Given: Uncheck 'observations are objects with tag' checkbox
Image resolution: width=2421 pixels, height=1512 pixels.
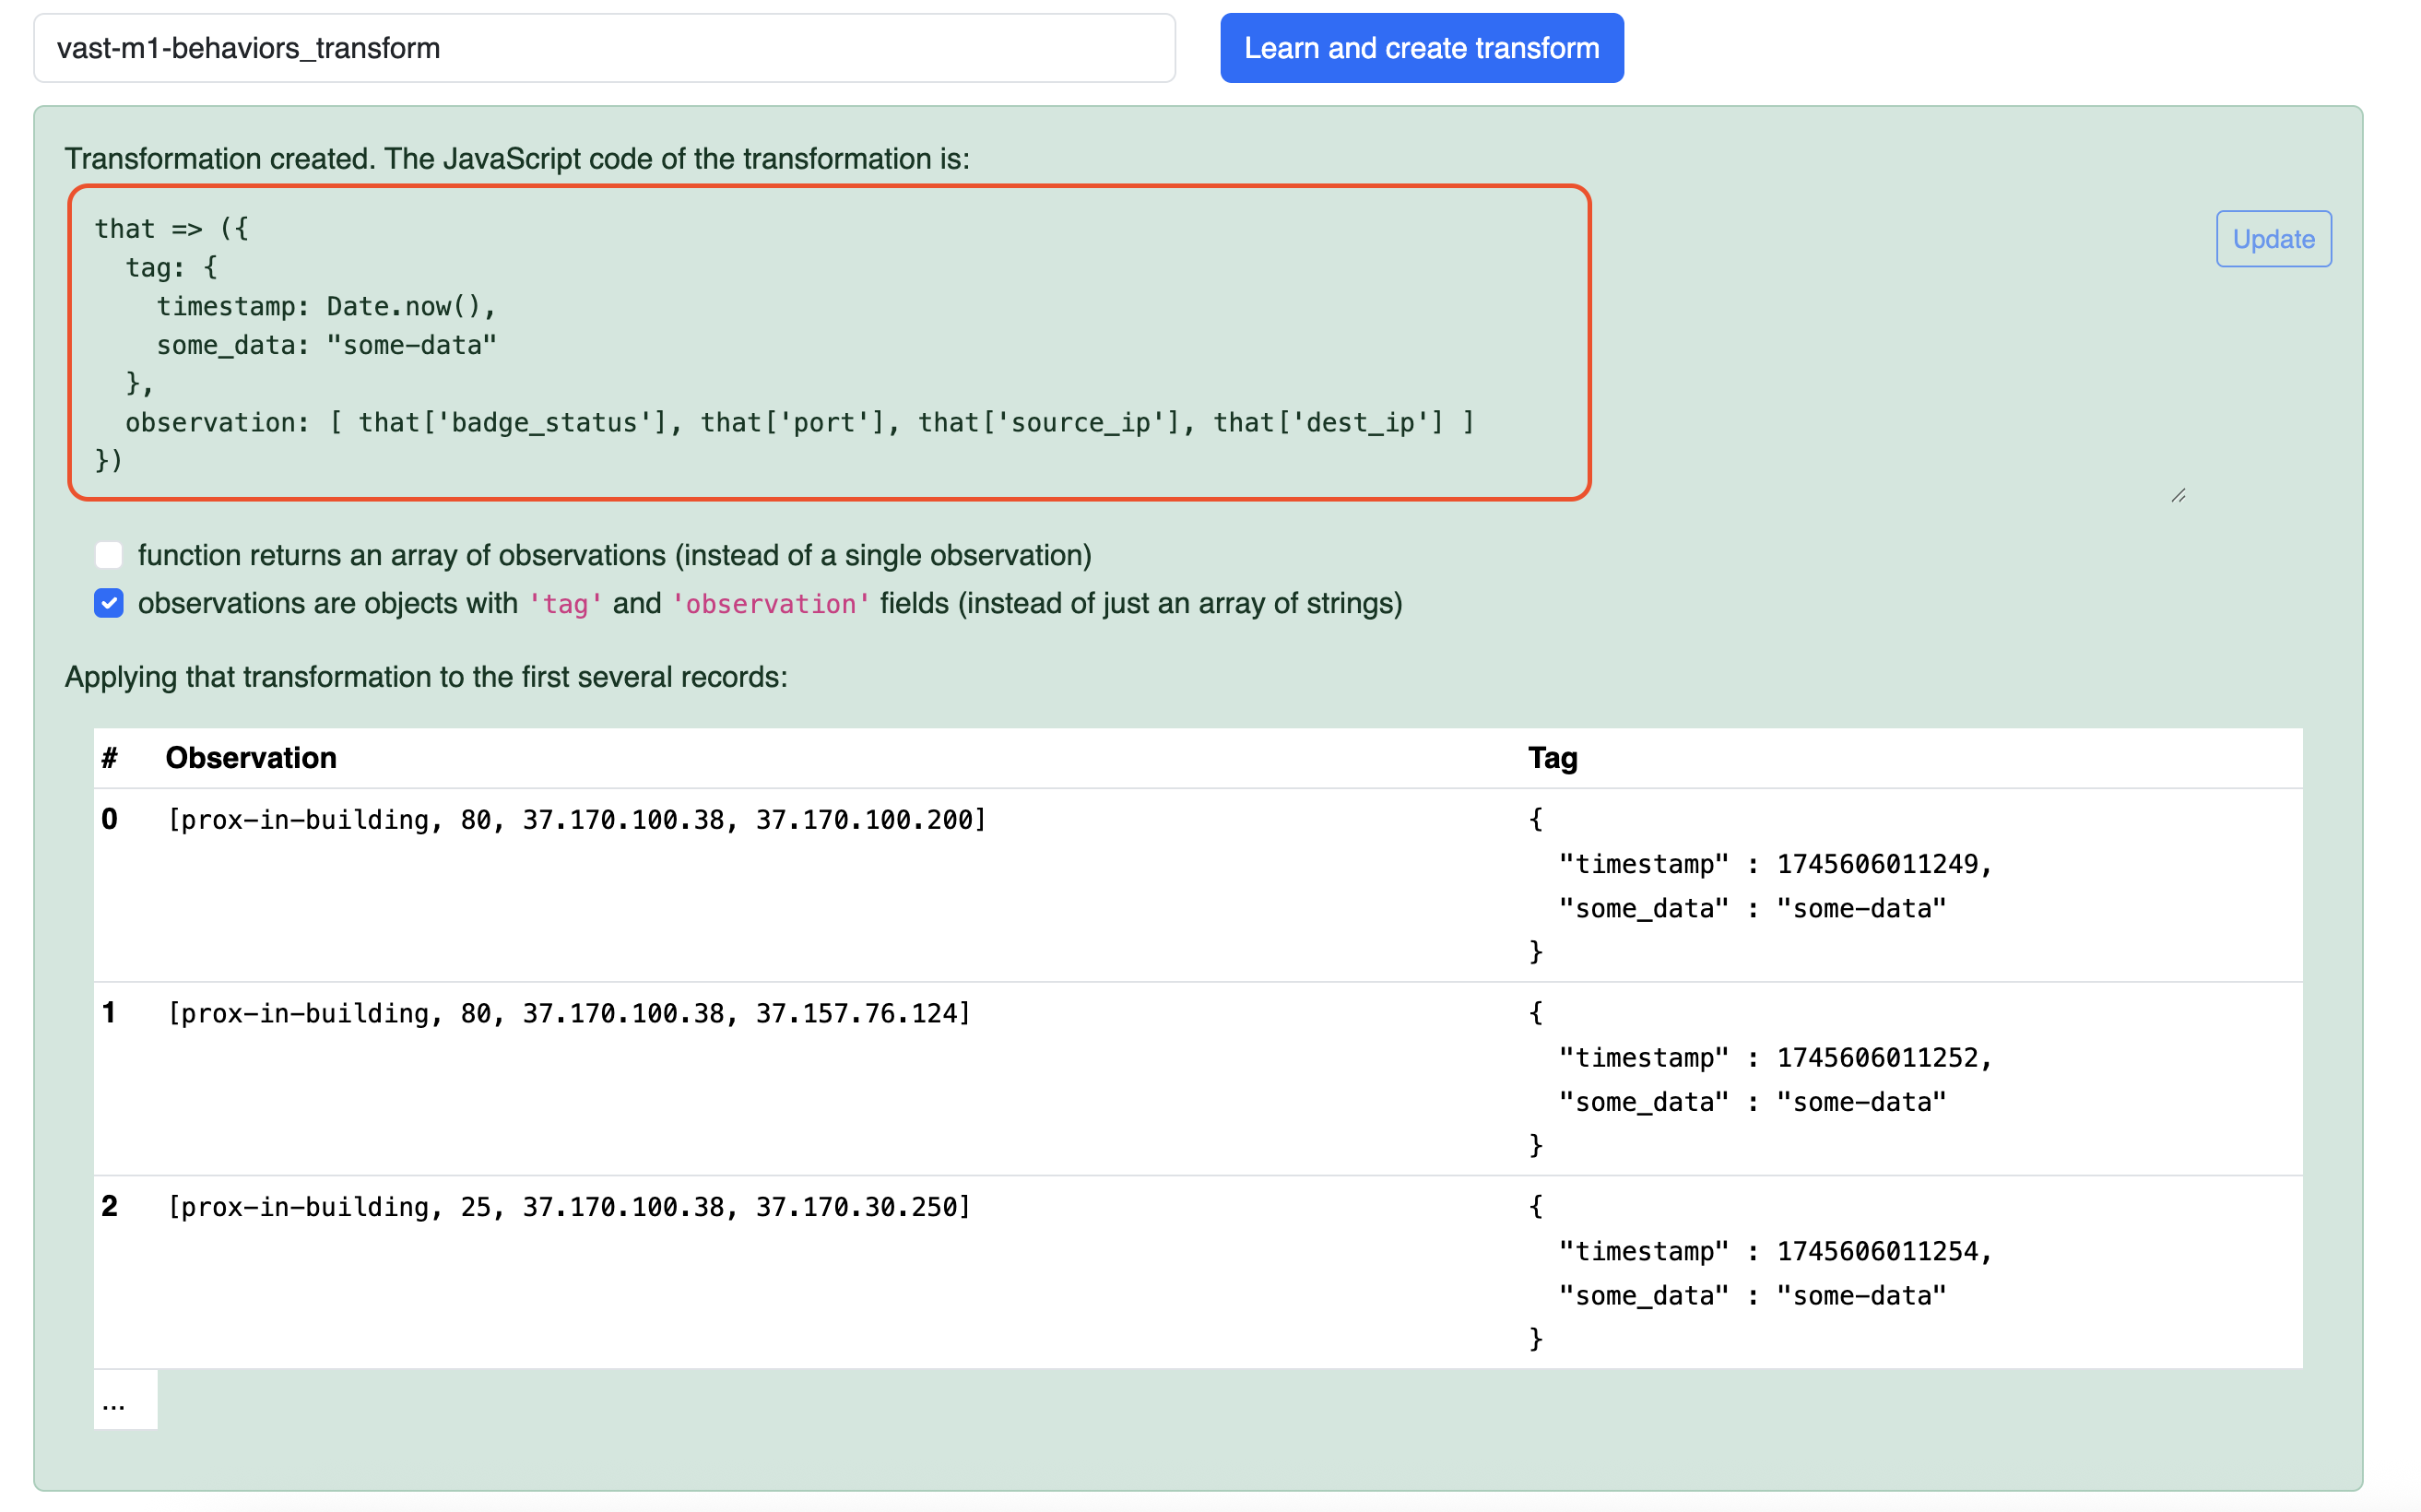Looking at the screenshot, I should tap(109, 603).
